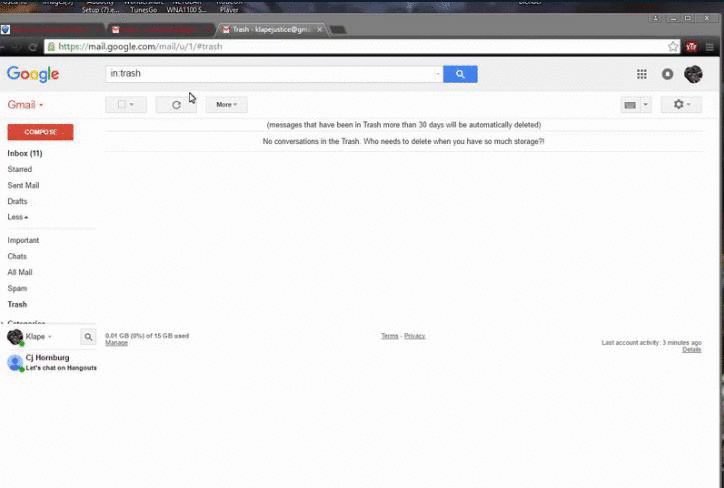
Task: Open the Spam folder
Action: (18, 289)
